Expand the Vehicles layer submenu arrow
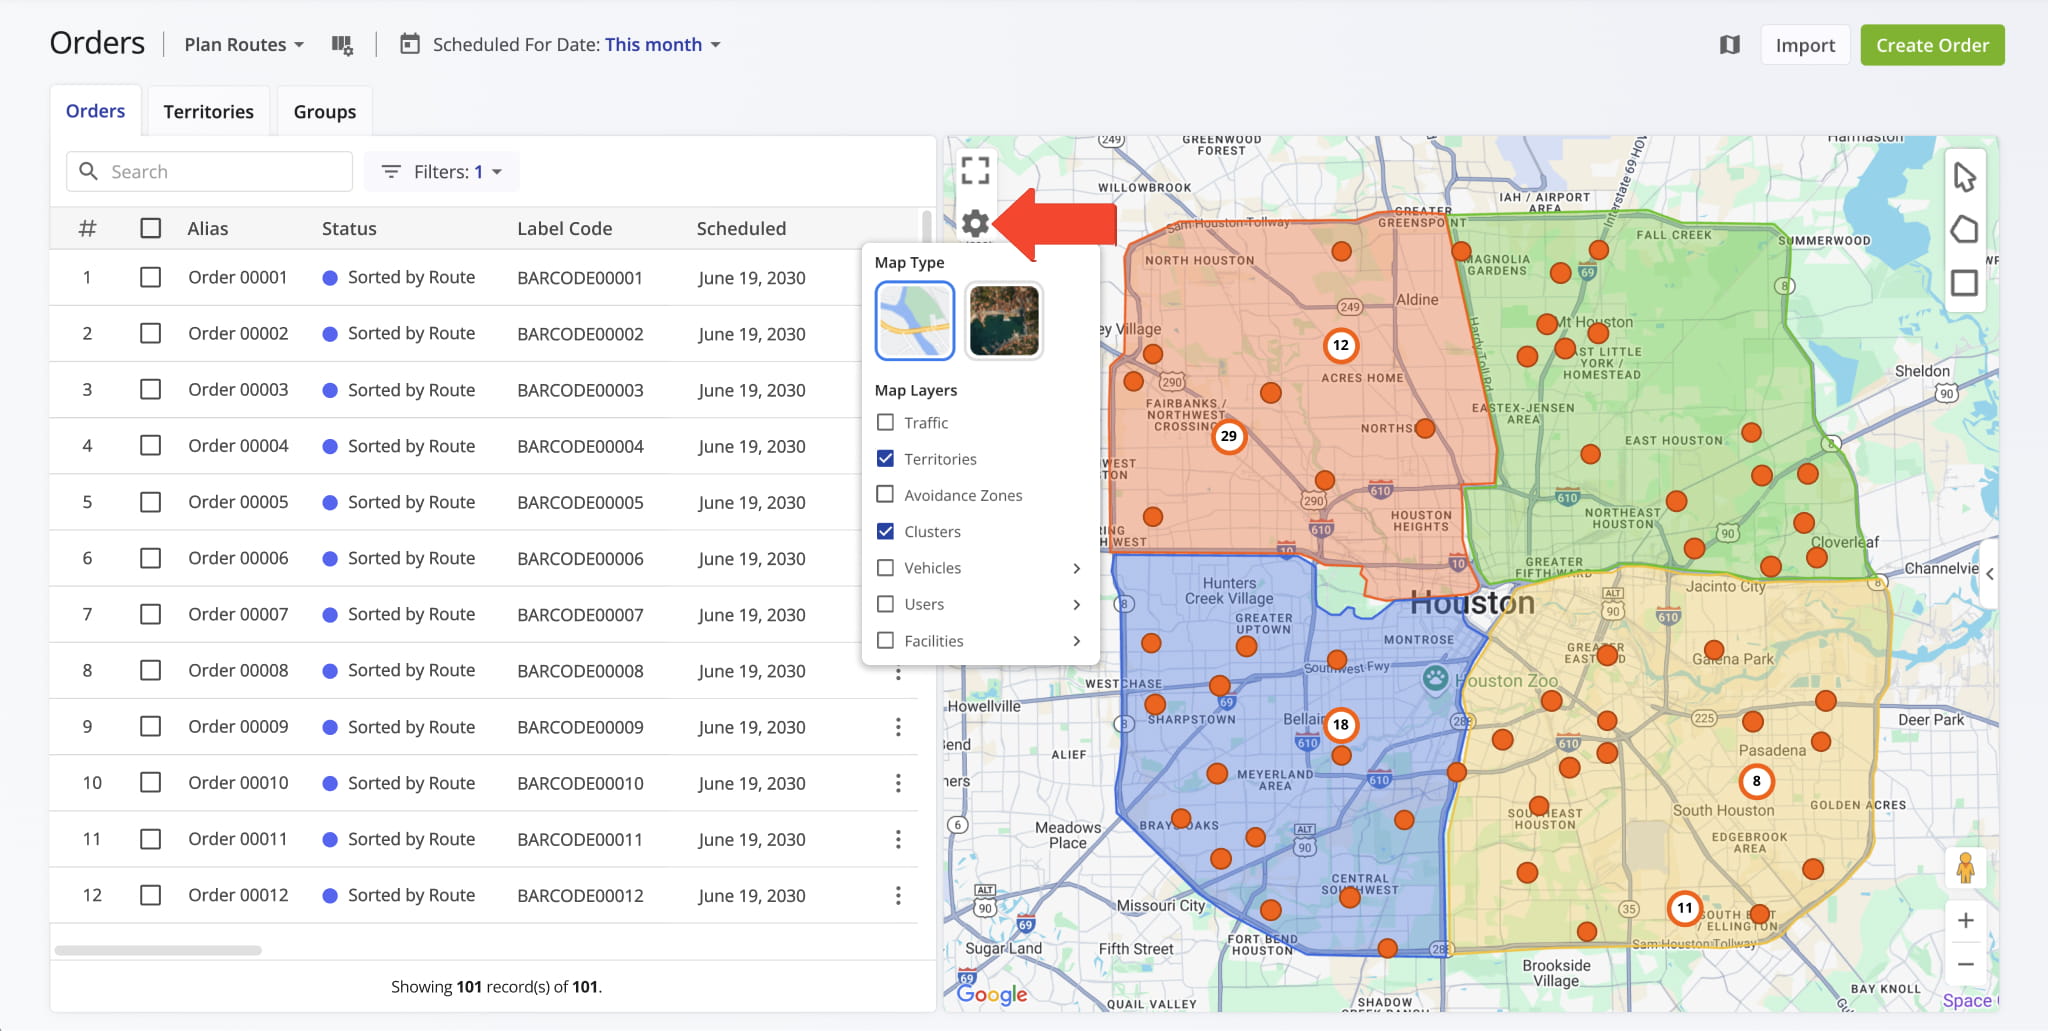Screen dimensions: 2048x1031 pyautogui.click(x=1077, y=568)
